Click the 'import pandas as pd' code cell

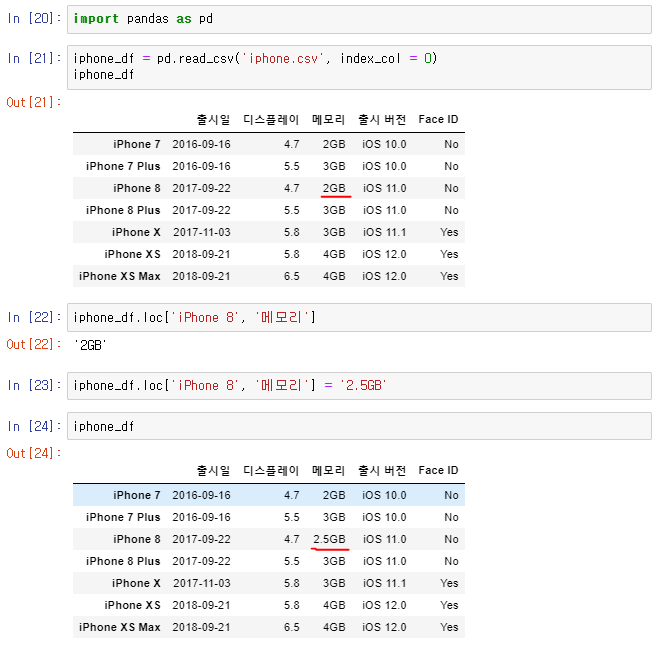pos(359,19)
